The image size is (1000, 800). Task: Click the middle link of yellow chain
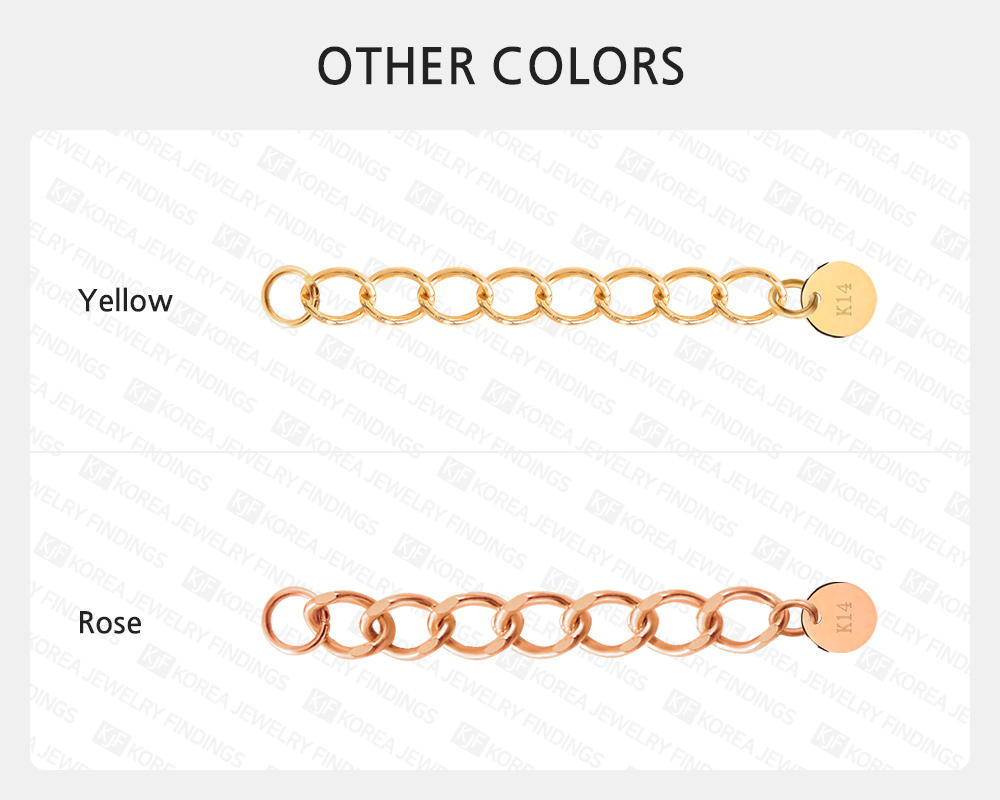coord(515,296)
